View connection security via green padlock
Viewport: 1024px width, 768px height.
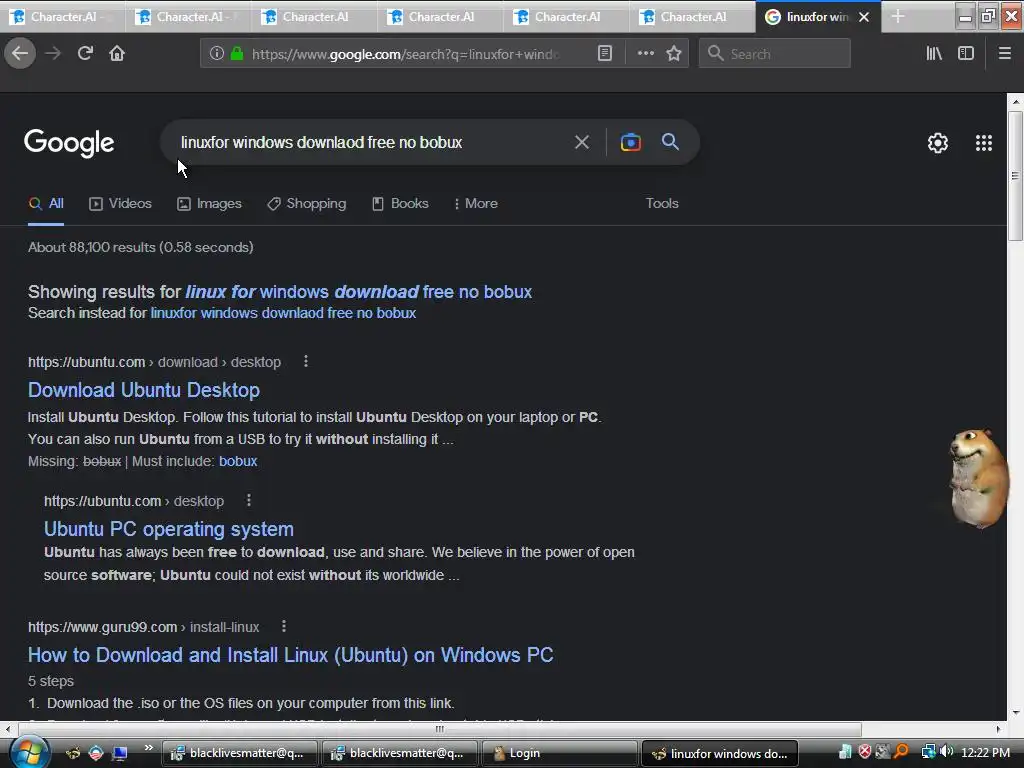coord(237,54)
